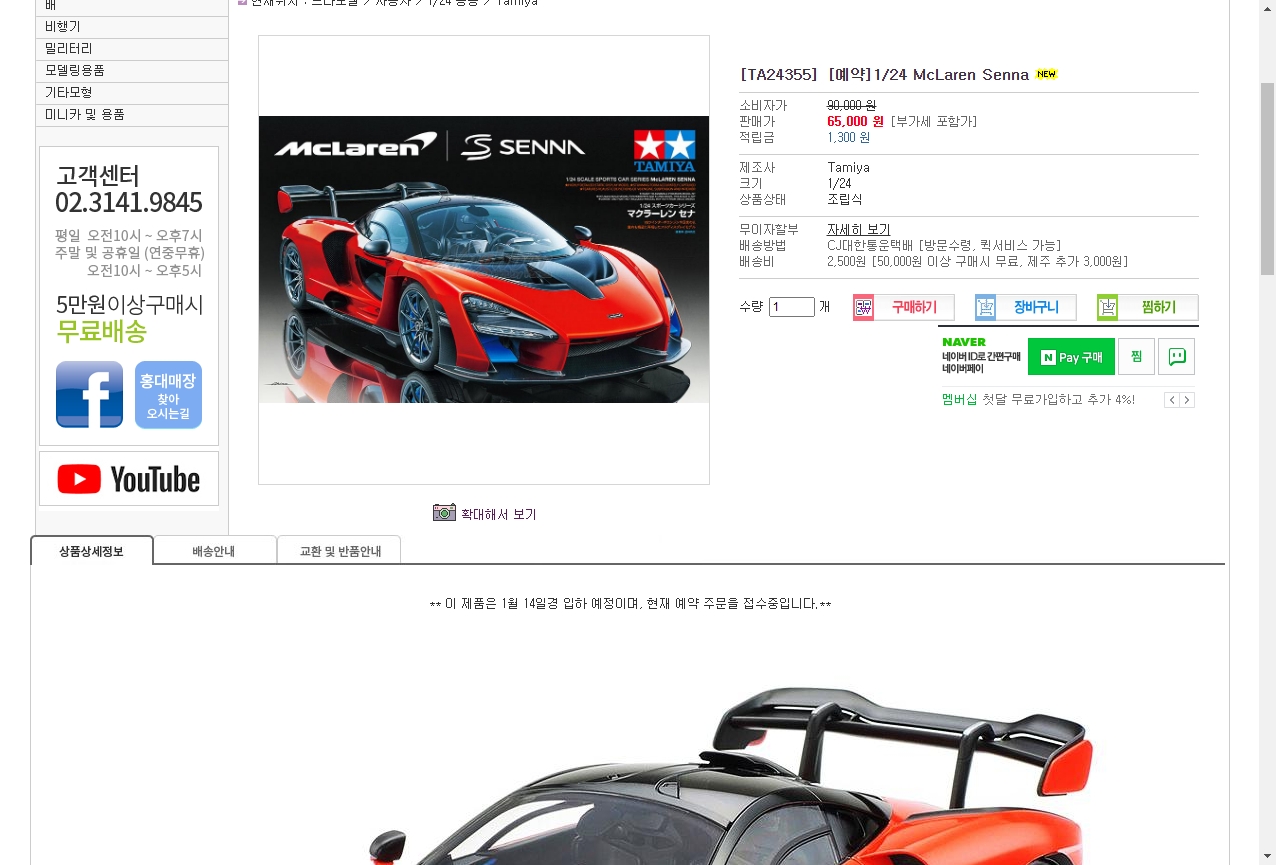Click the McLaren Senna box art image
1276x865 pixels.
(484, 260)
